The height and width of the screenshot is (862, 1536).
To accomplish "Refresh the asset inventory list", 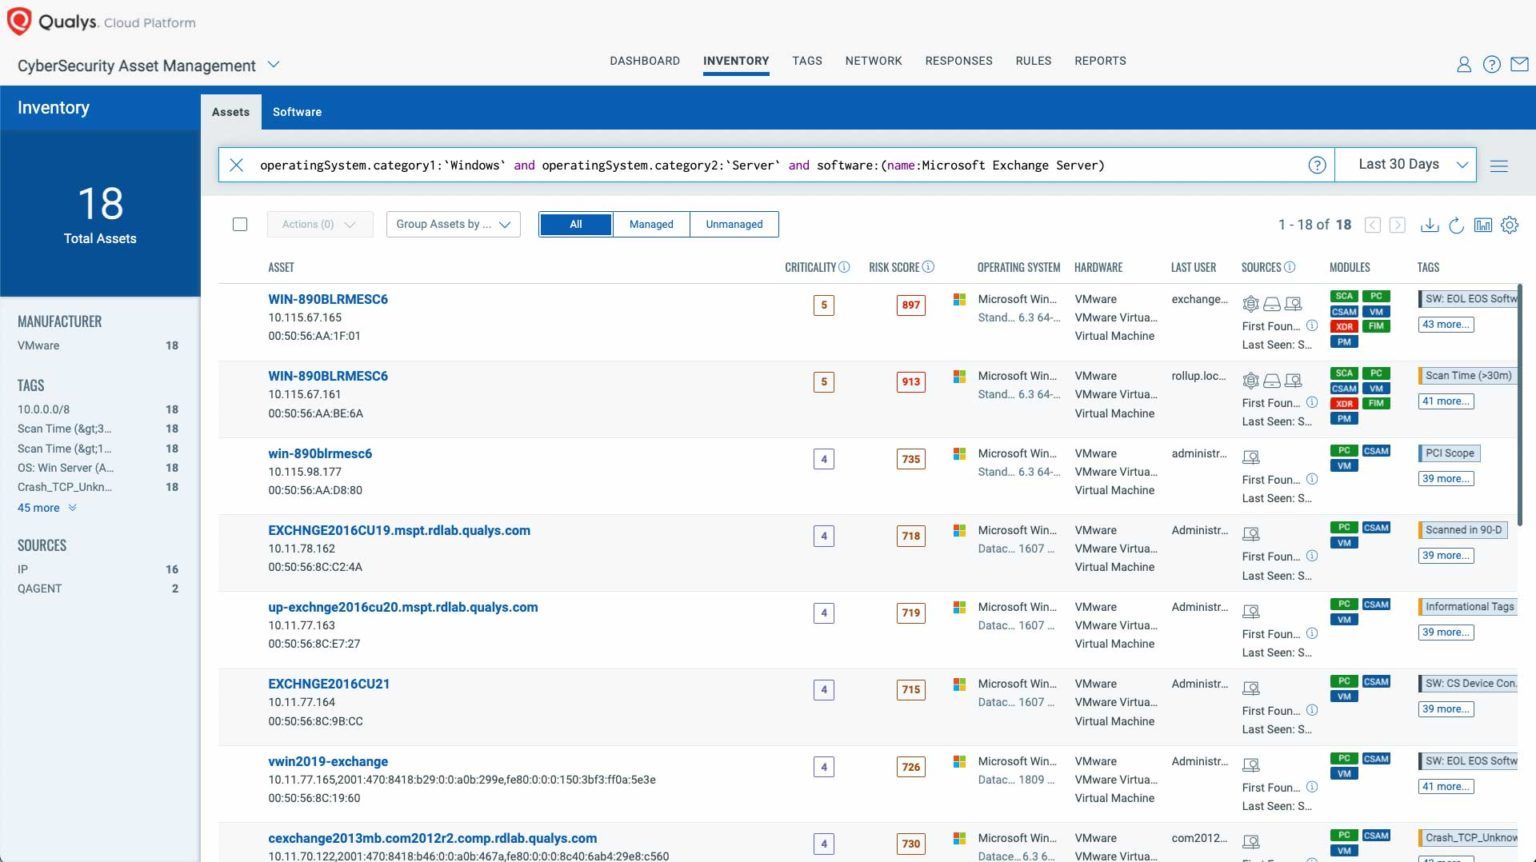I will click(1458, 225).
